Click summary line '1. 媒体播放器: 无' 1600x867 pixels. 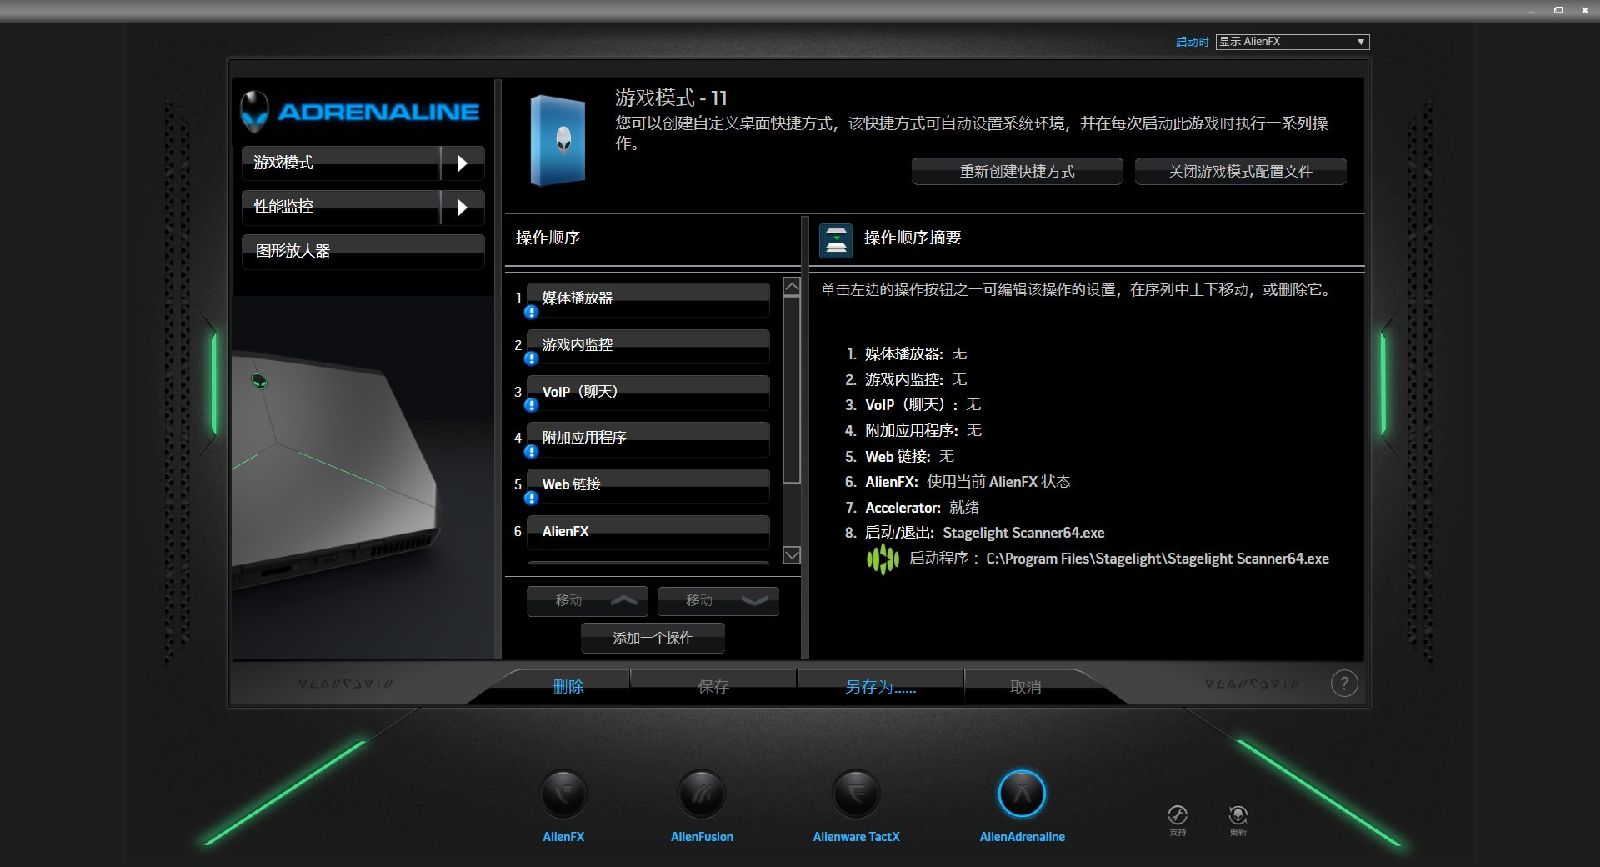[x=906, y=354]
